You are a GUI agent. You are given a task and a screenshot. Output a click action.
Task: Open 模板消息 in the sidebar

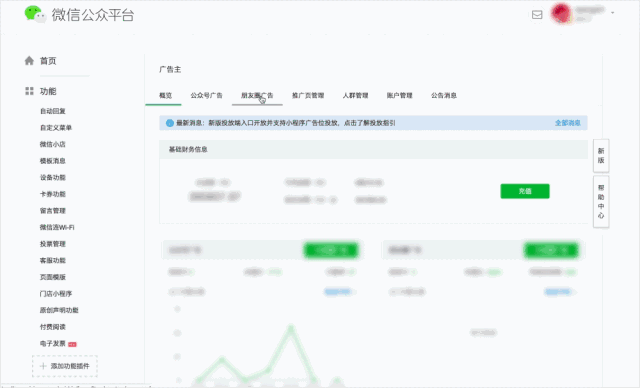53,161
